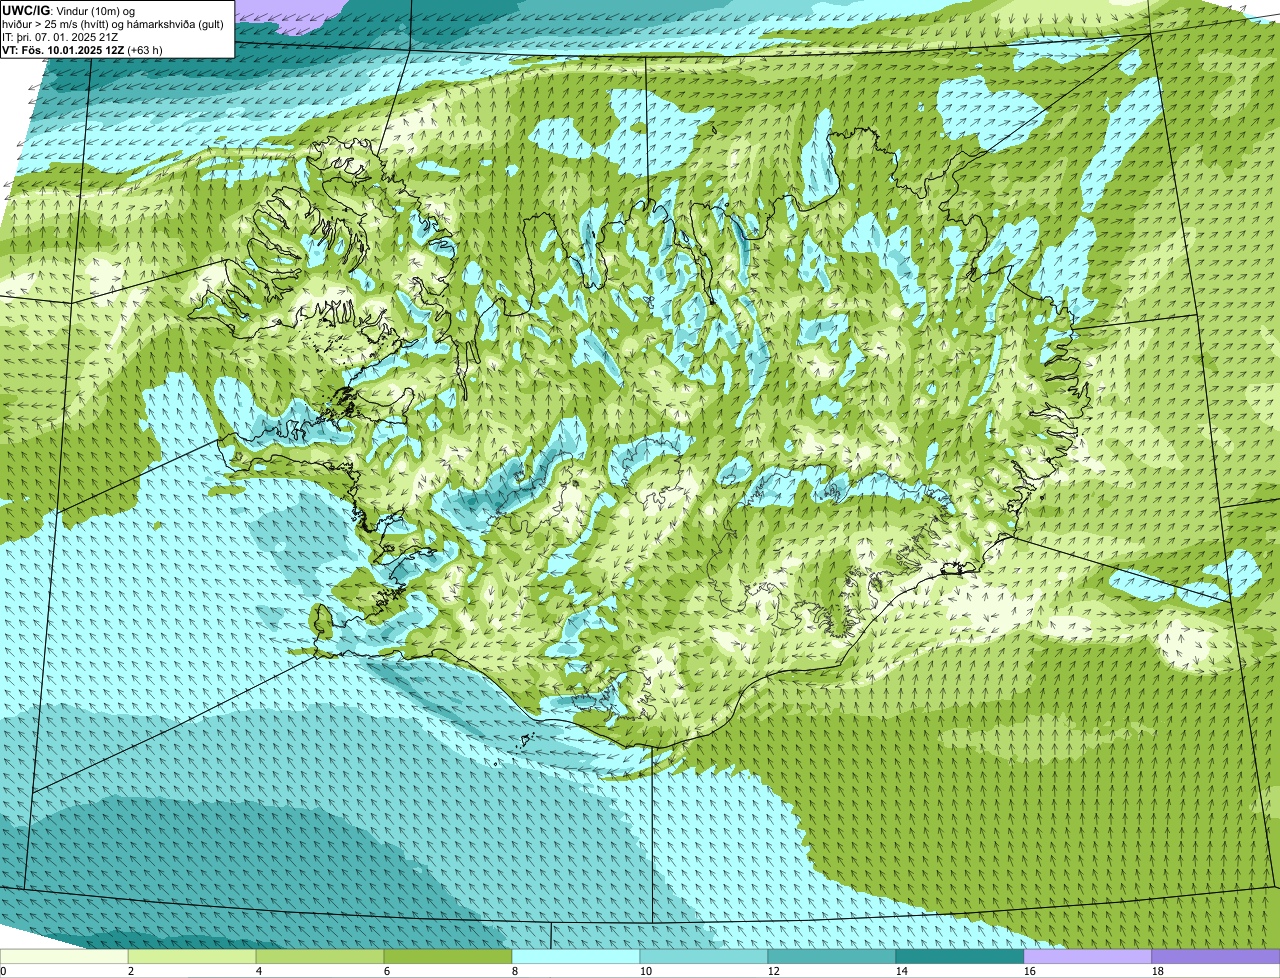Click the legend tick label "16"

[x=1030, y=971]
